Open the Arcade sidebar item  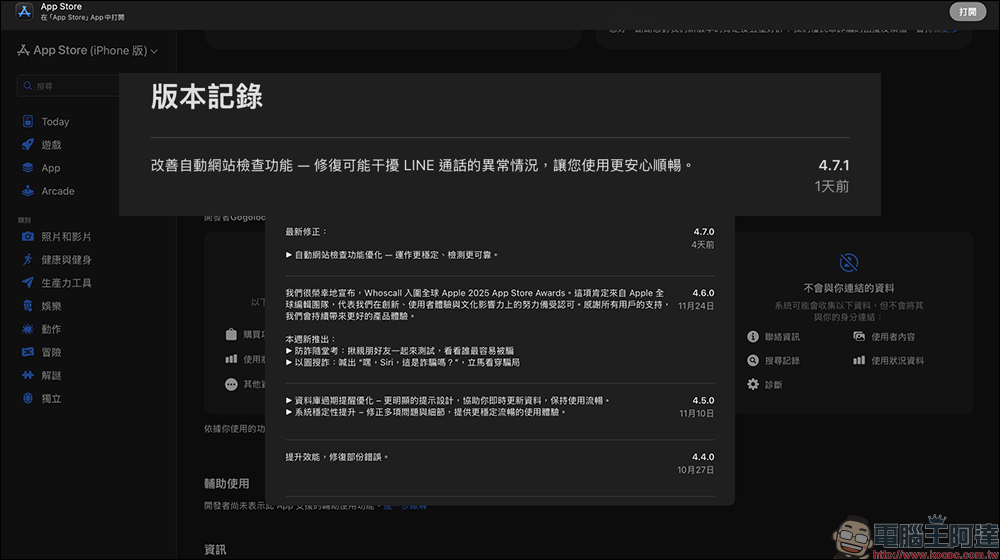click(57, 191)
